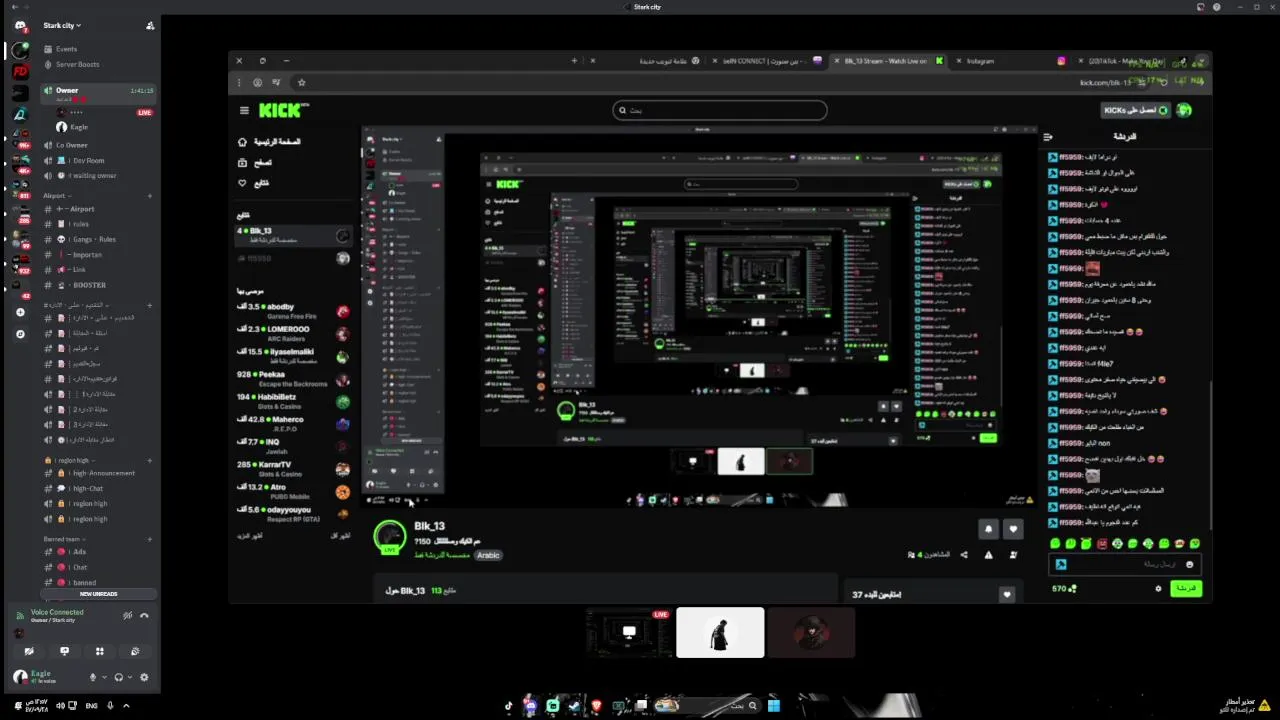Toggle noise suppression in voice panel
Screen dimensions: 1280x720
tap(127, 615)
